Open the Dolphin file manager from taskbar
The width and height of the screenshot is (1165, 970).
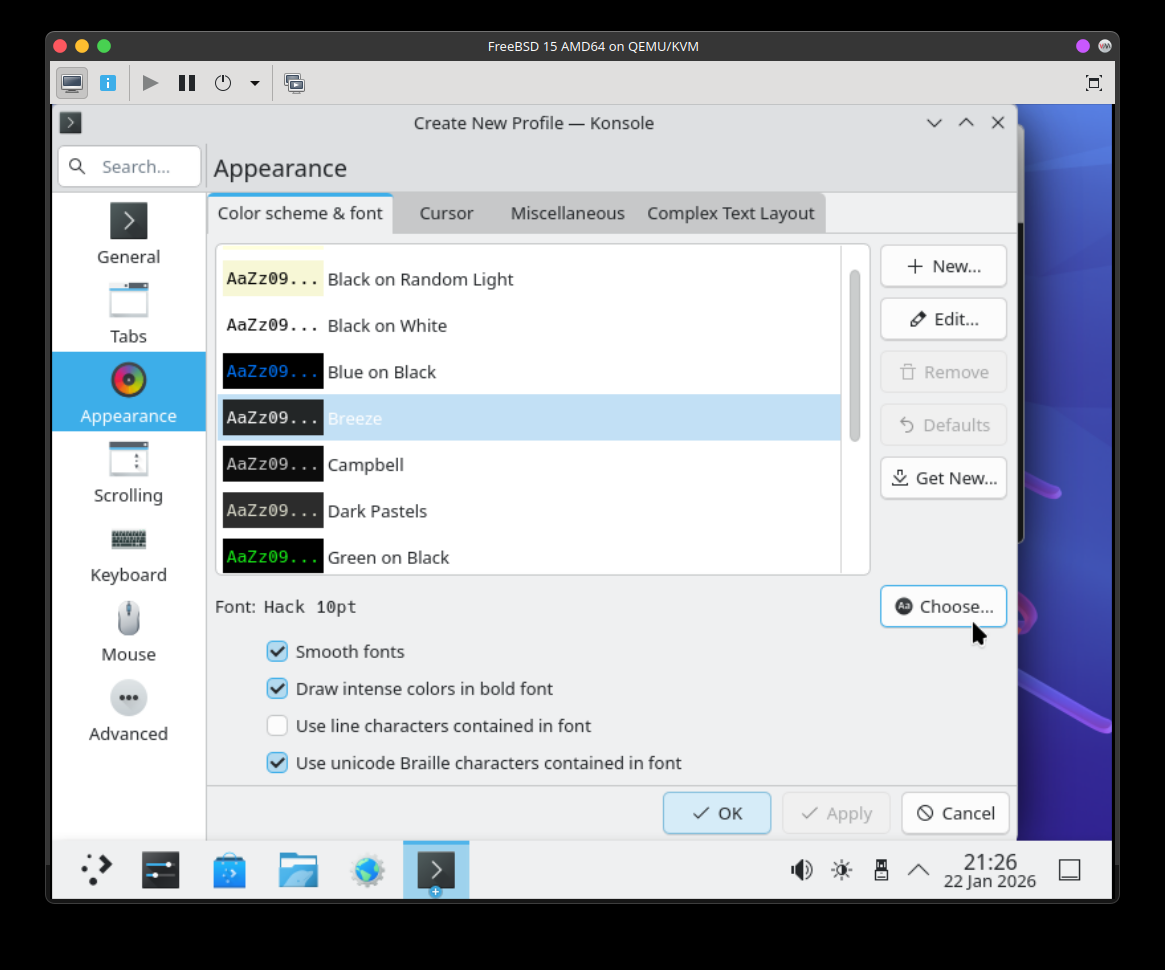pos(298,870)
